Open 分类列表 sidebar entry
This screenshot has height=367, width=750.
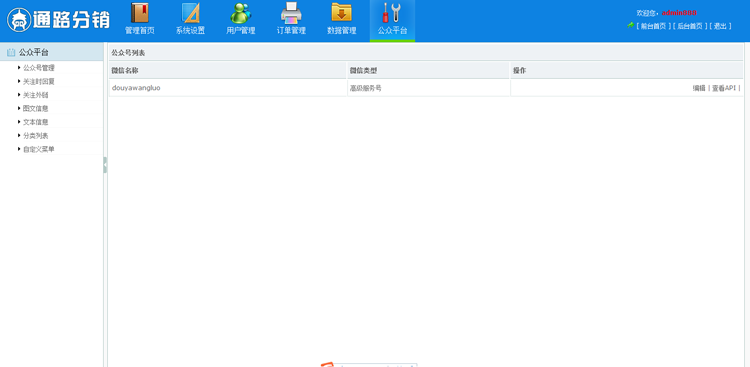[x=35, y=135]
